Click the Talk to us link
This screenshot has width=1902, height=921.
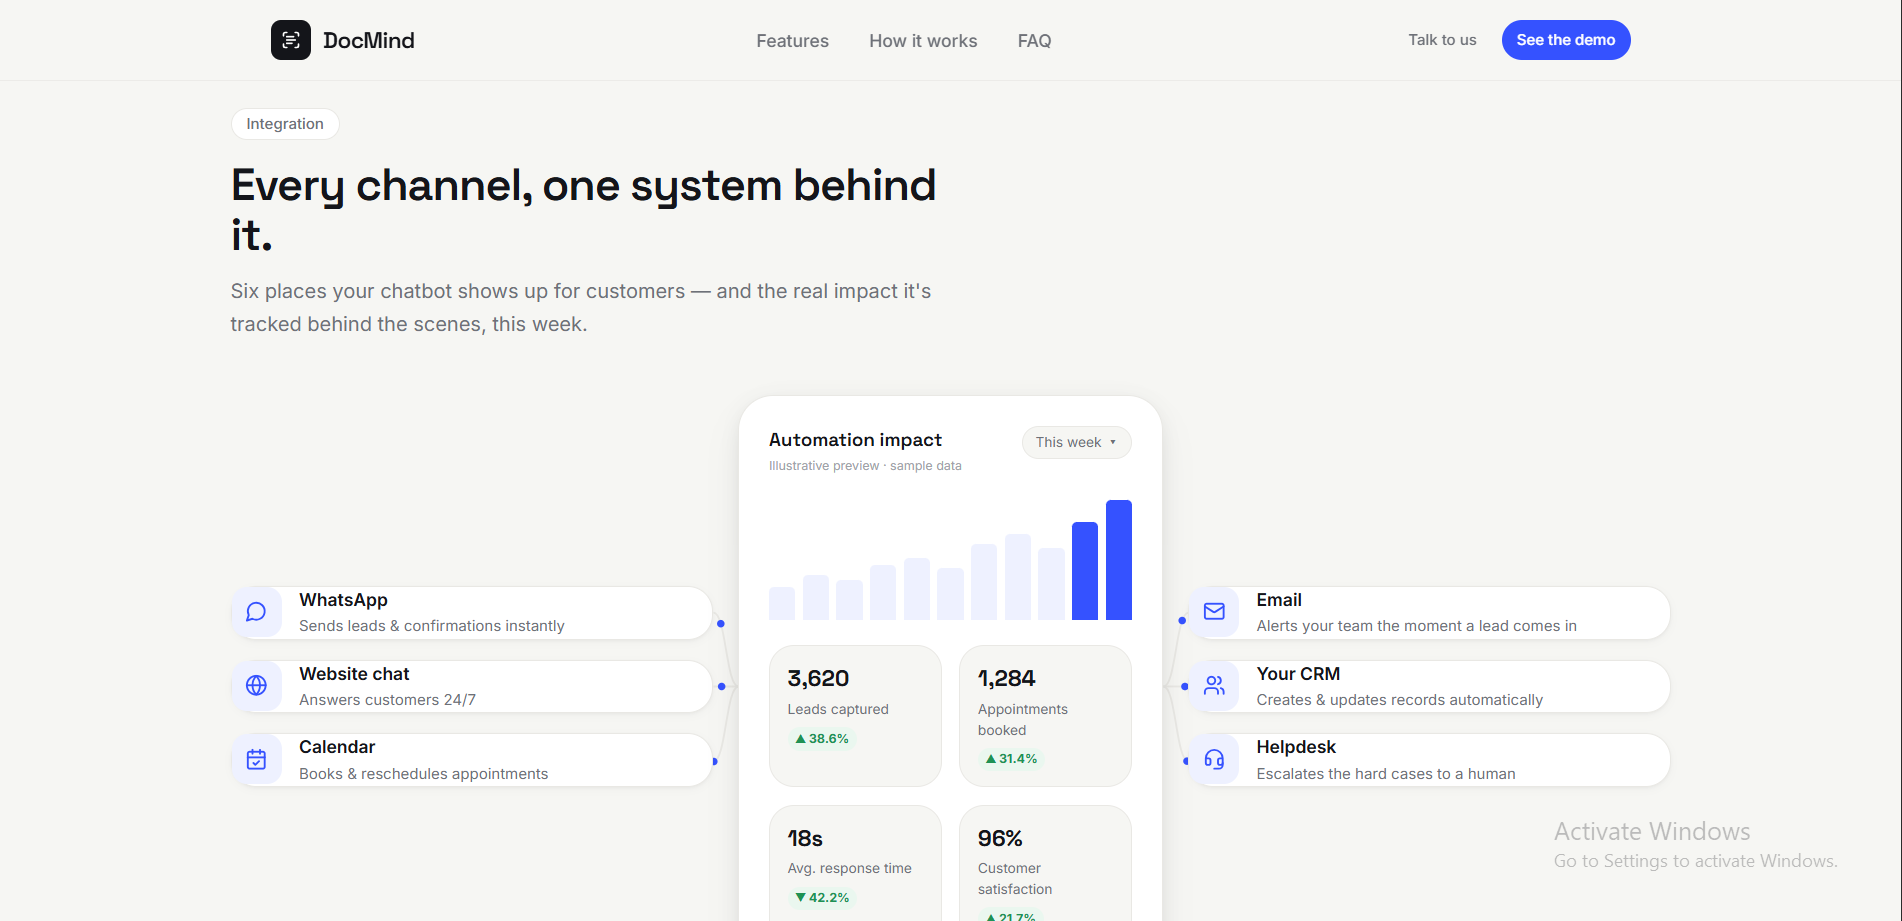[x=1442, y=40]
